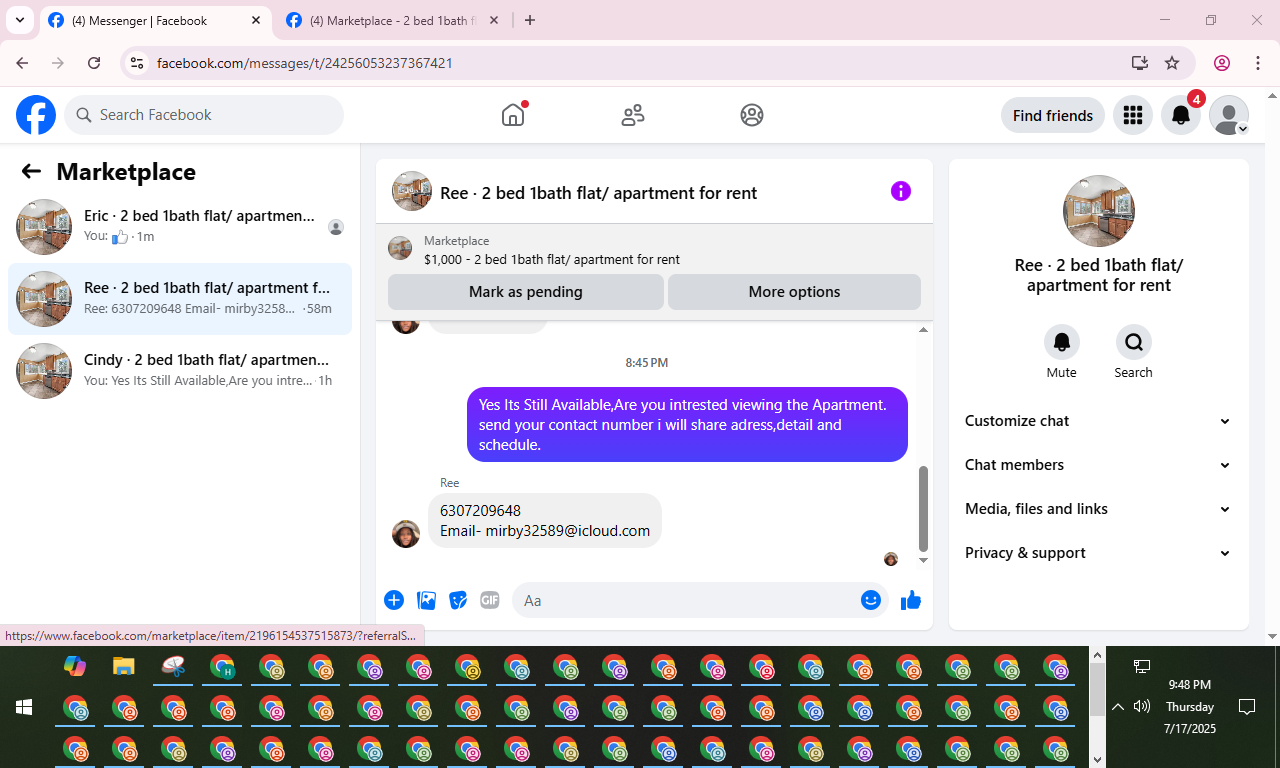Click the Mark as pending button
This screenshot has height=768, width=1280.
tap(526, 292)
